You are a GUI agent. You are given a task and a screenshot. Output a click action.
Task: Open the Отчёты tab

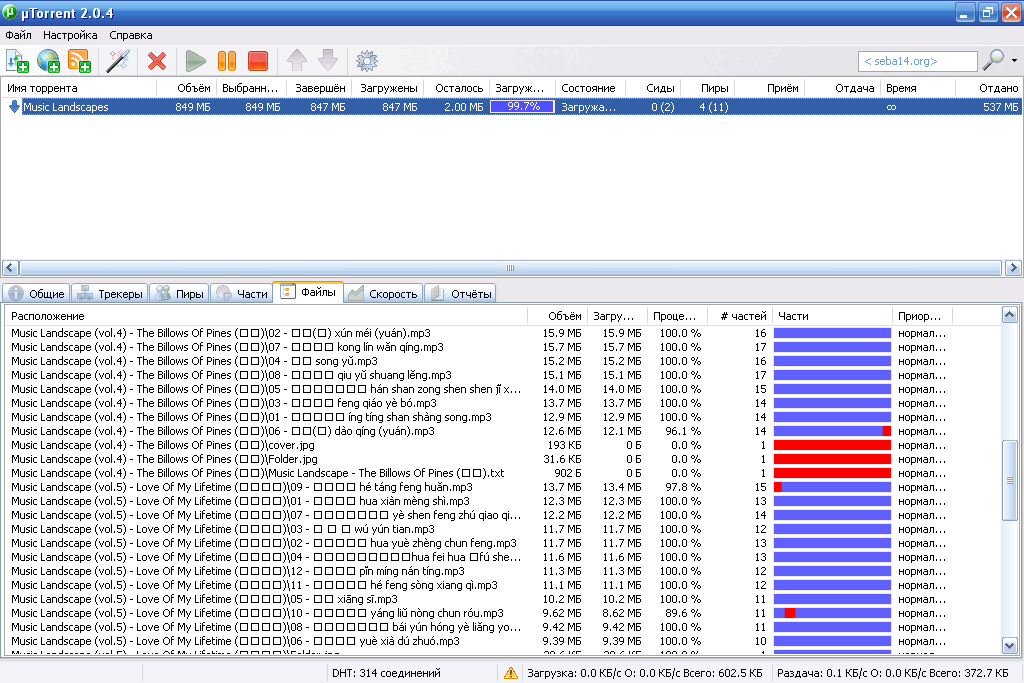click(461, 294)
